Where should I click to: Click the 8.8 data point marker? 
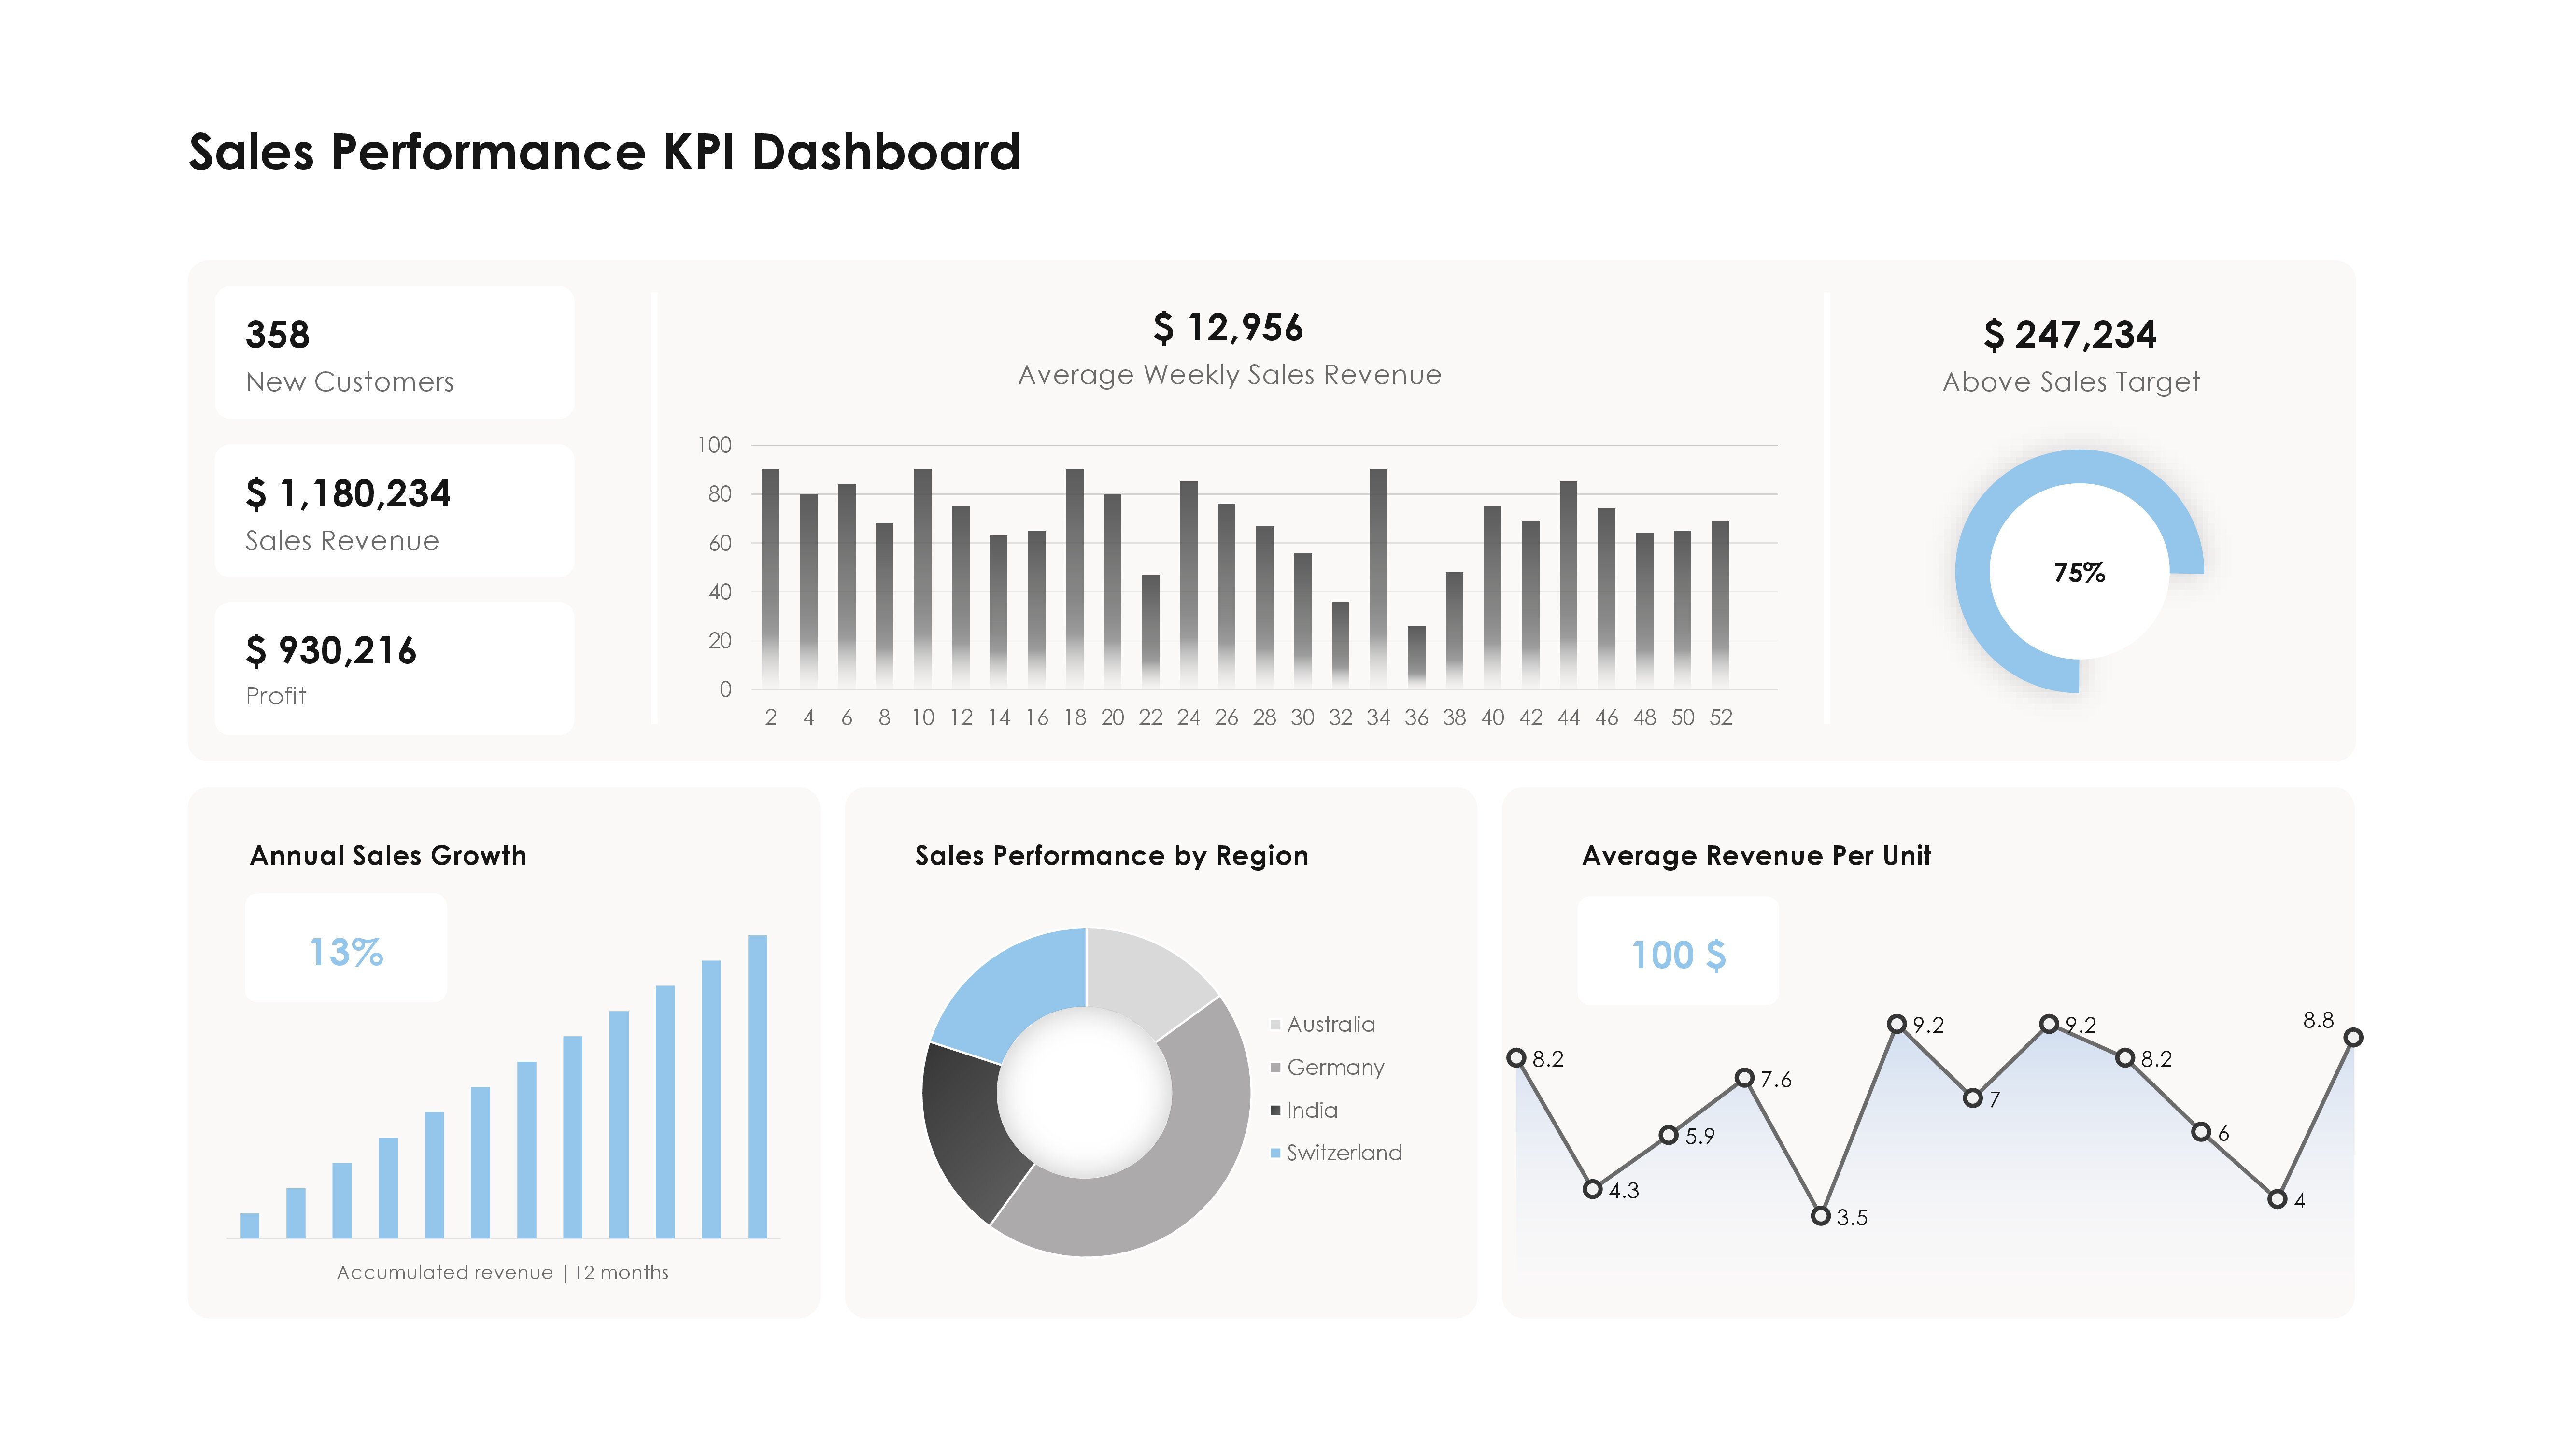(2354, 1038)
